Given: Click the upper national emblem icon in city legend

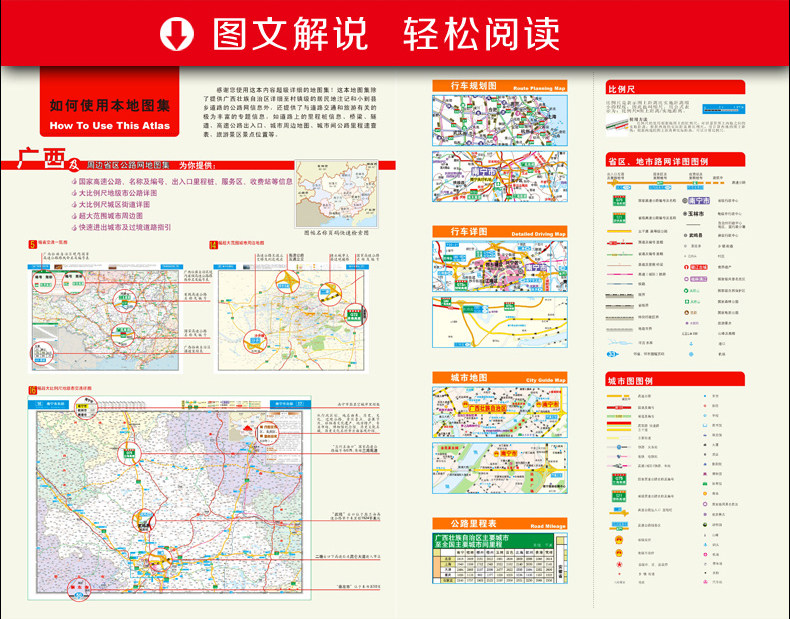Looking at the screenshot, I should tap(619, 540).
